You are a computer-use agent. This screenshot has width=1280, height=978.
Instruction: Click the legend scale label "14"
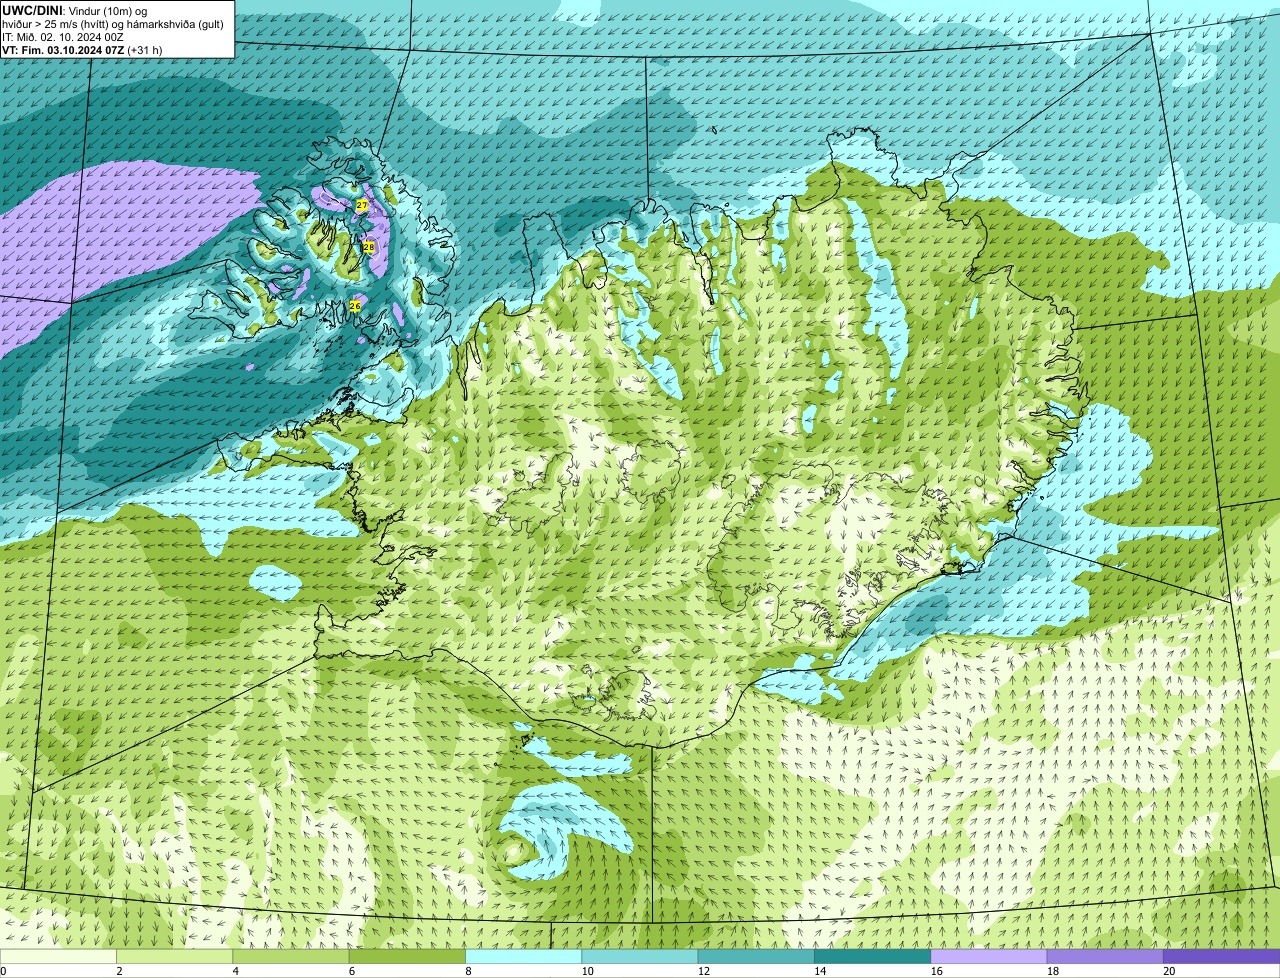(820, 971)
